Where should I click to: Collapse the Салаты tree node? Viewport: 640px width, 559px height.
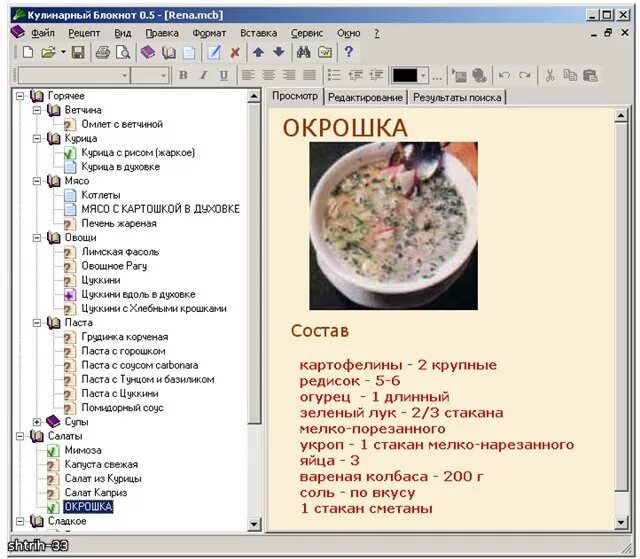click(20, 436)
